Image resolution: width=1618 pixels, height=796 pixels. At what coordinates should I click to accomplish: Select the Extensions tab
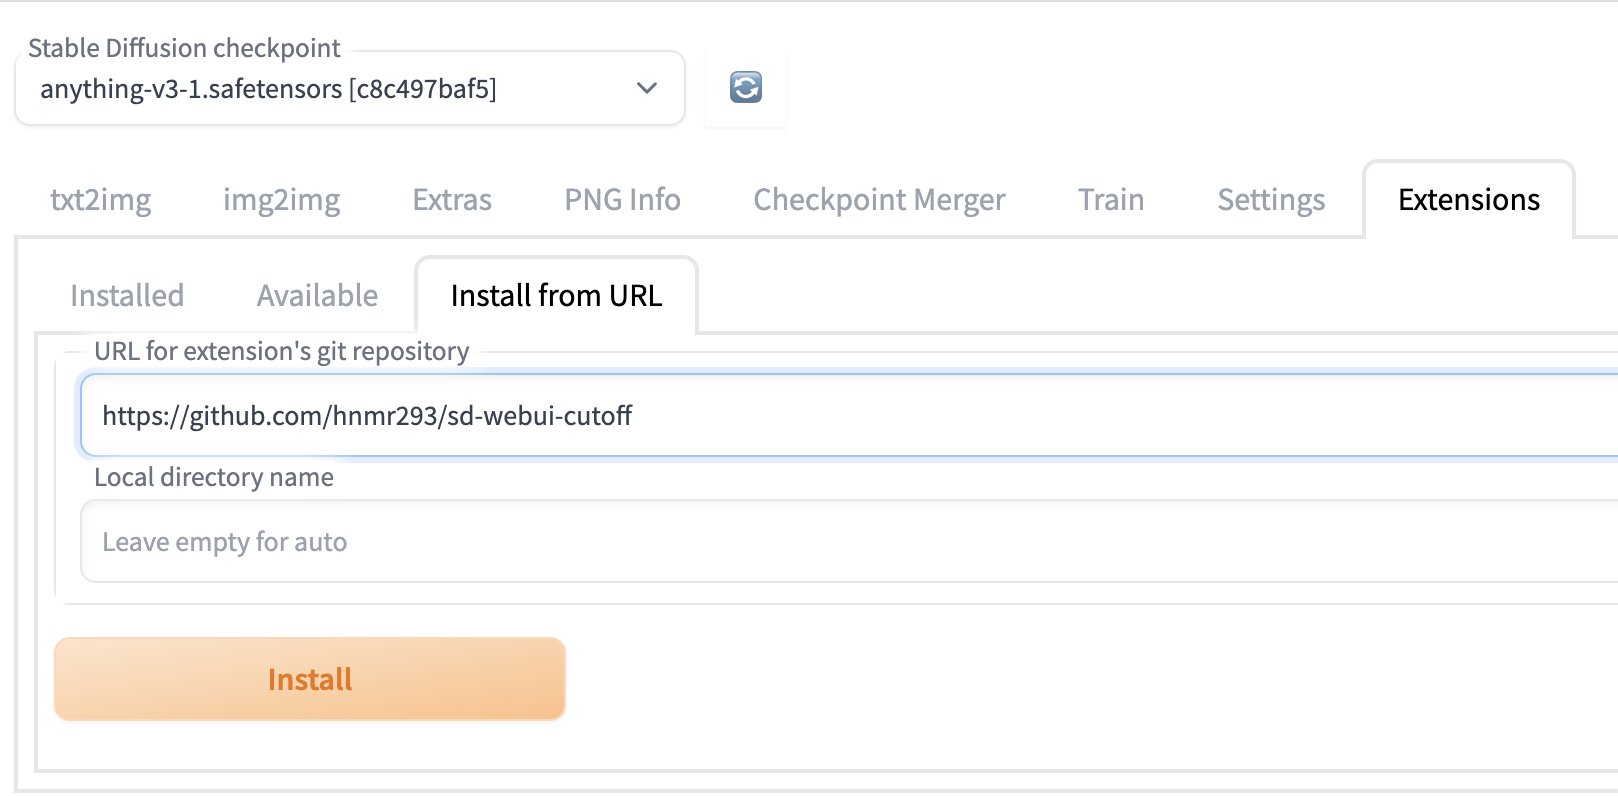click(1468, 200)
